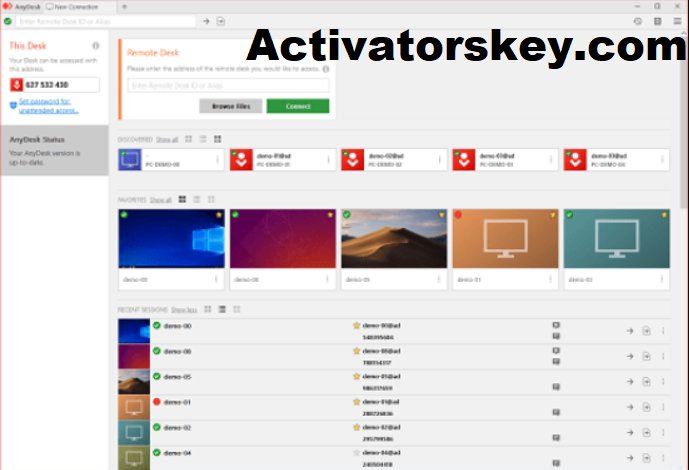
Task: Open options menu for demo-04 recent session
Action: [x=663, y=458]
